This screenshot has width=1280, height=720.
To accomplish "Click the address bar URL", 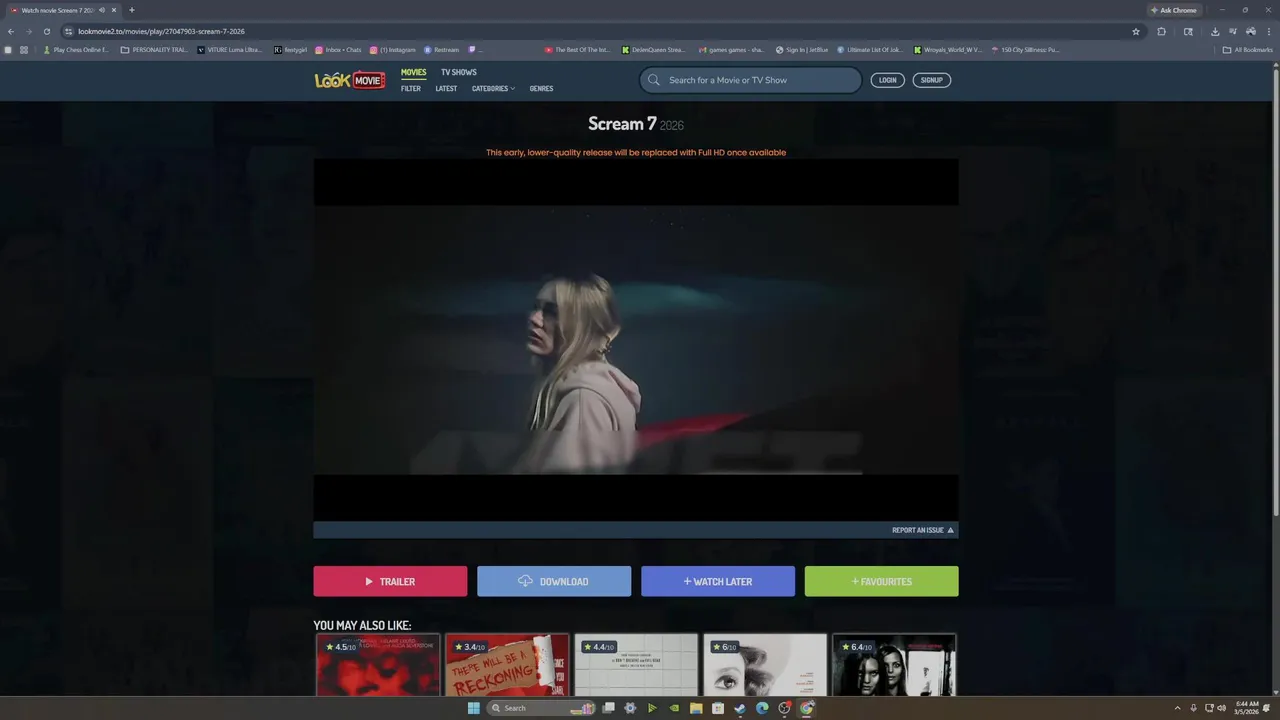I will click(161, 31).
